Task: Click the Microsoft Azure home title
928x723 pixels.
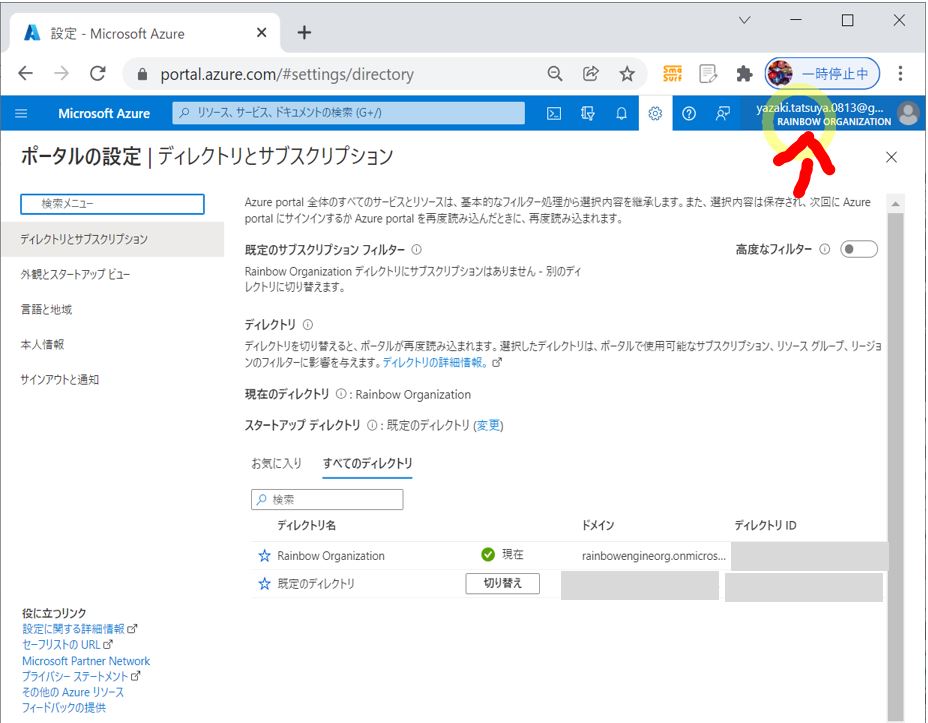Action: 104,113
